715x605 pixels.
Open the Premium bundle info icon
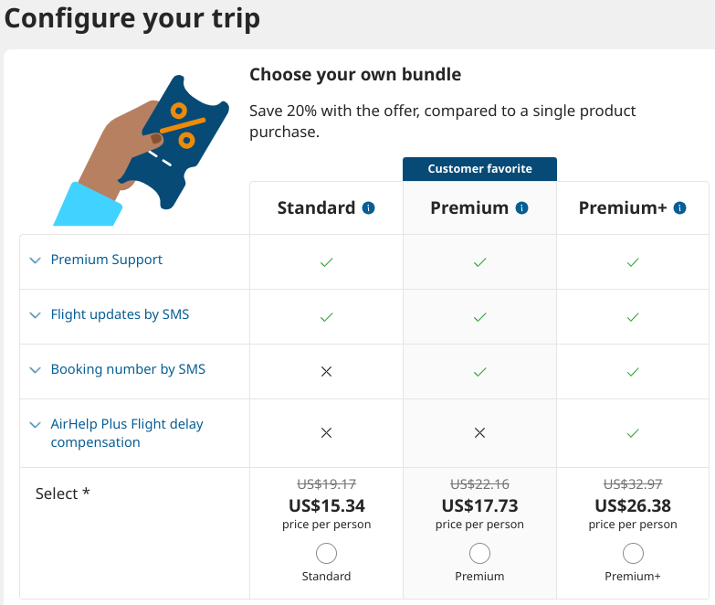pyautogui.click(x=522, y=208)
